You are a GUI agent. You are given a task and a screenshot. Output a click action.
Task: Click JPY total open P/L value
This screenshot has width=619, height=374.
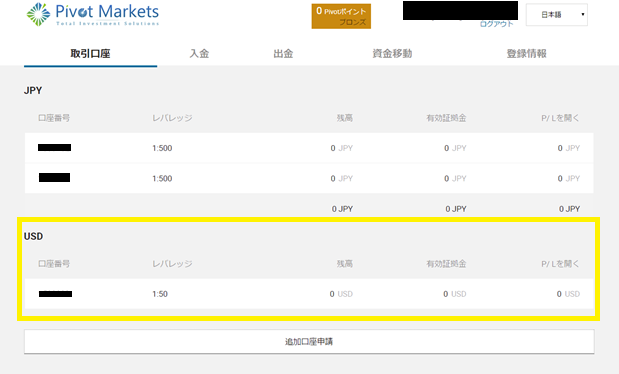point(569,209)
